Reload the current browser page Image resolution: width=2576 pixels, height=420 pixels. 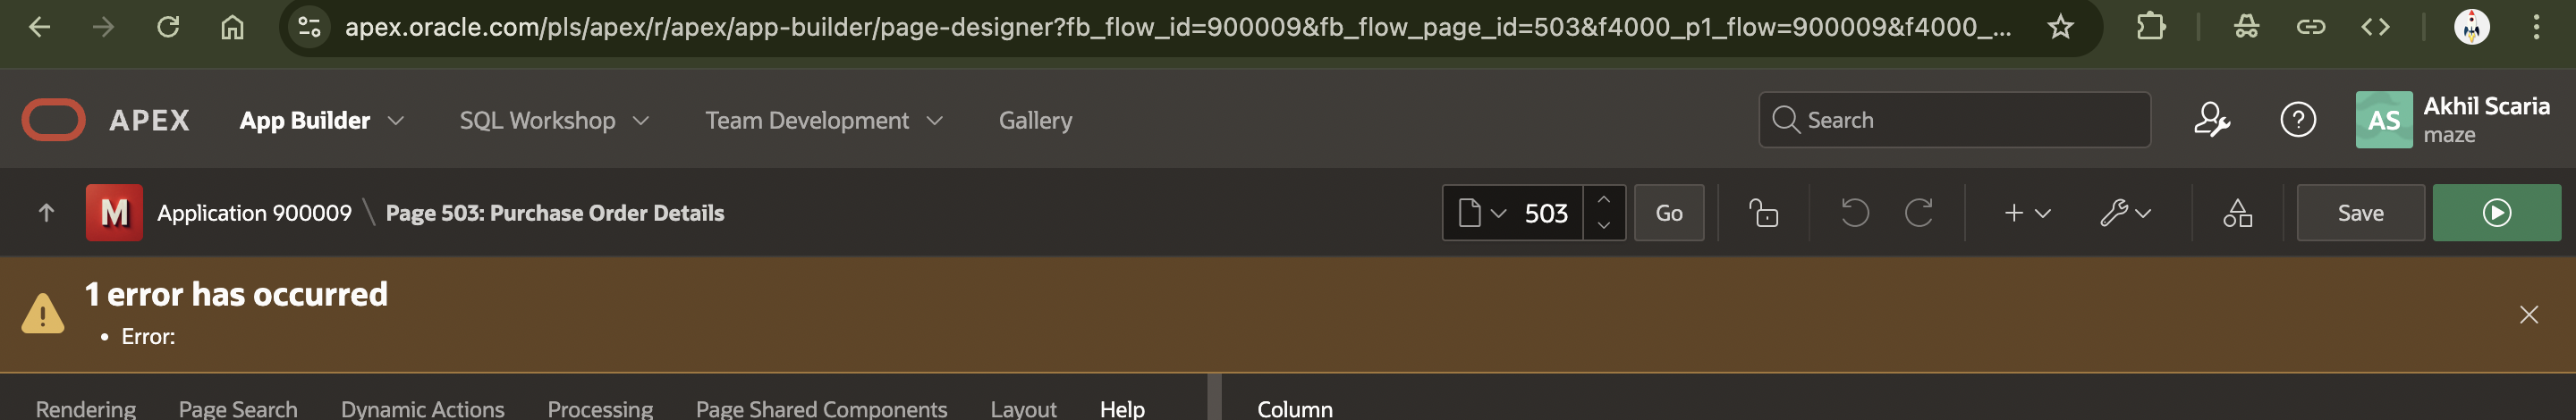168,27
